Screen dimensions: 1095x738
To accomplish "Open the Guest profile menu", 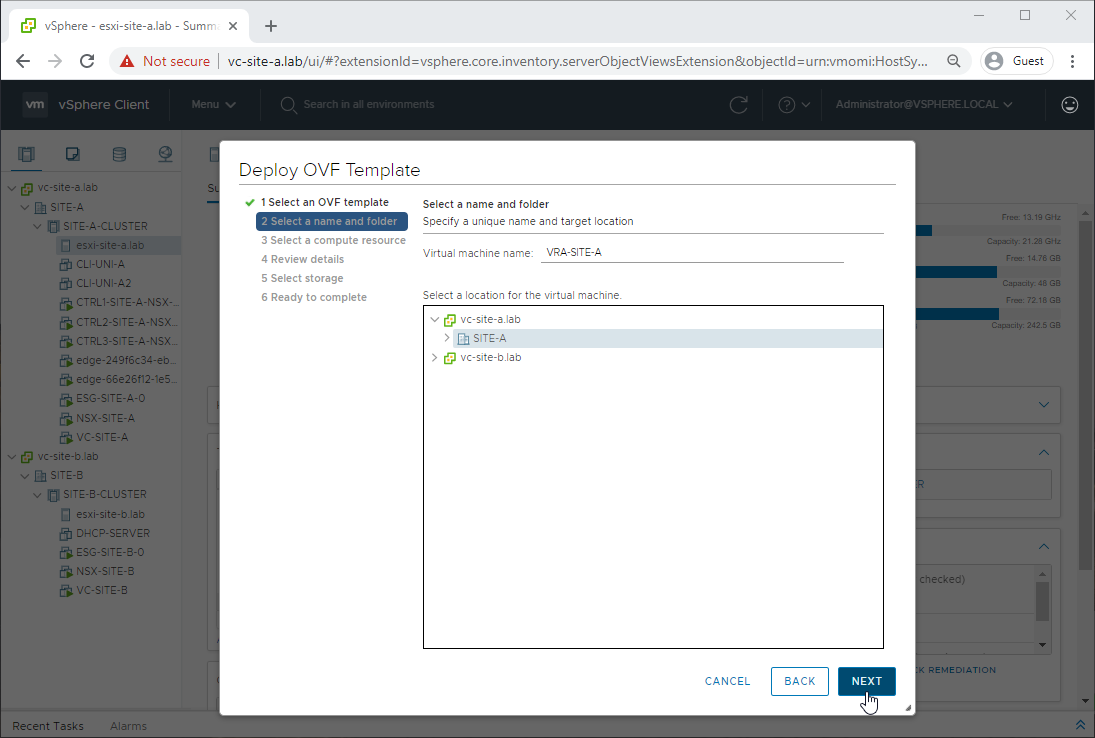I will tap(1016, 61).
